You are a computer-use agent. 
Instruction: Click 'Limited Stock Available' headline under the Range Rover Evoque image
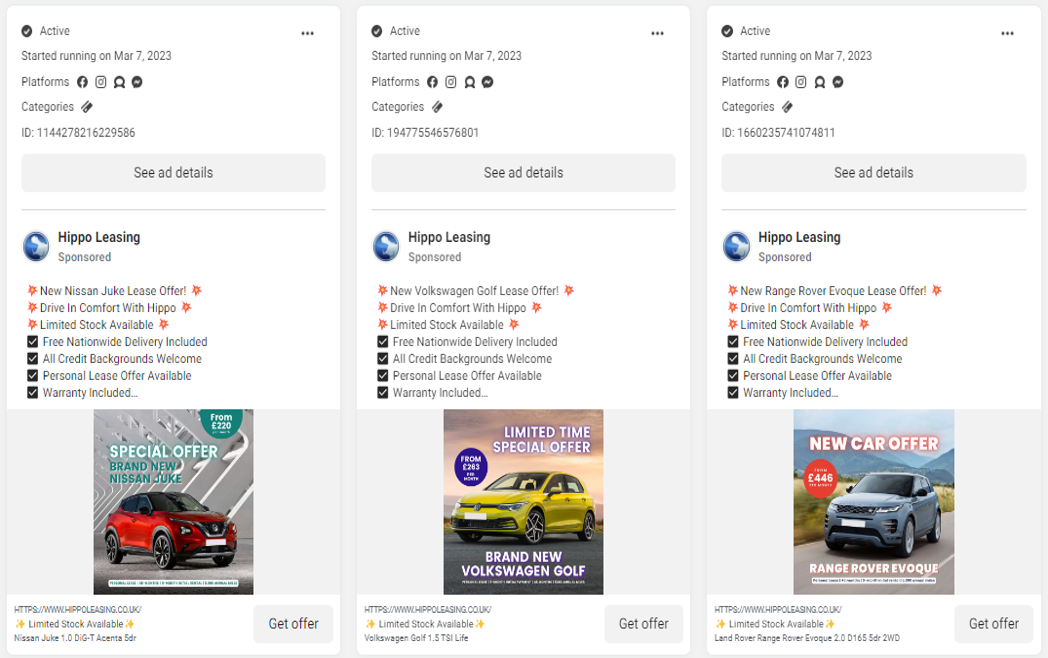point(776,624)
